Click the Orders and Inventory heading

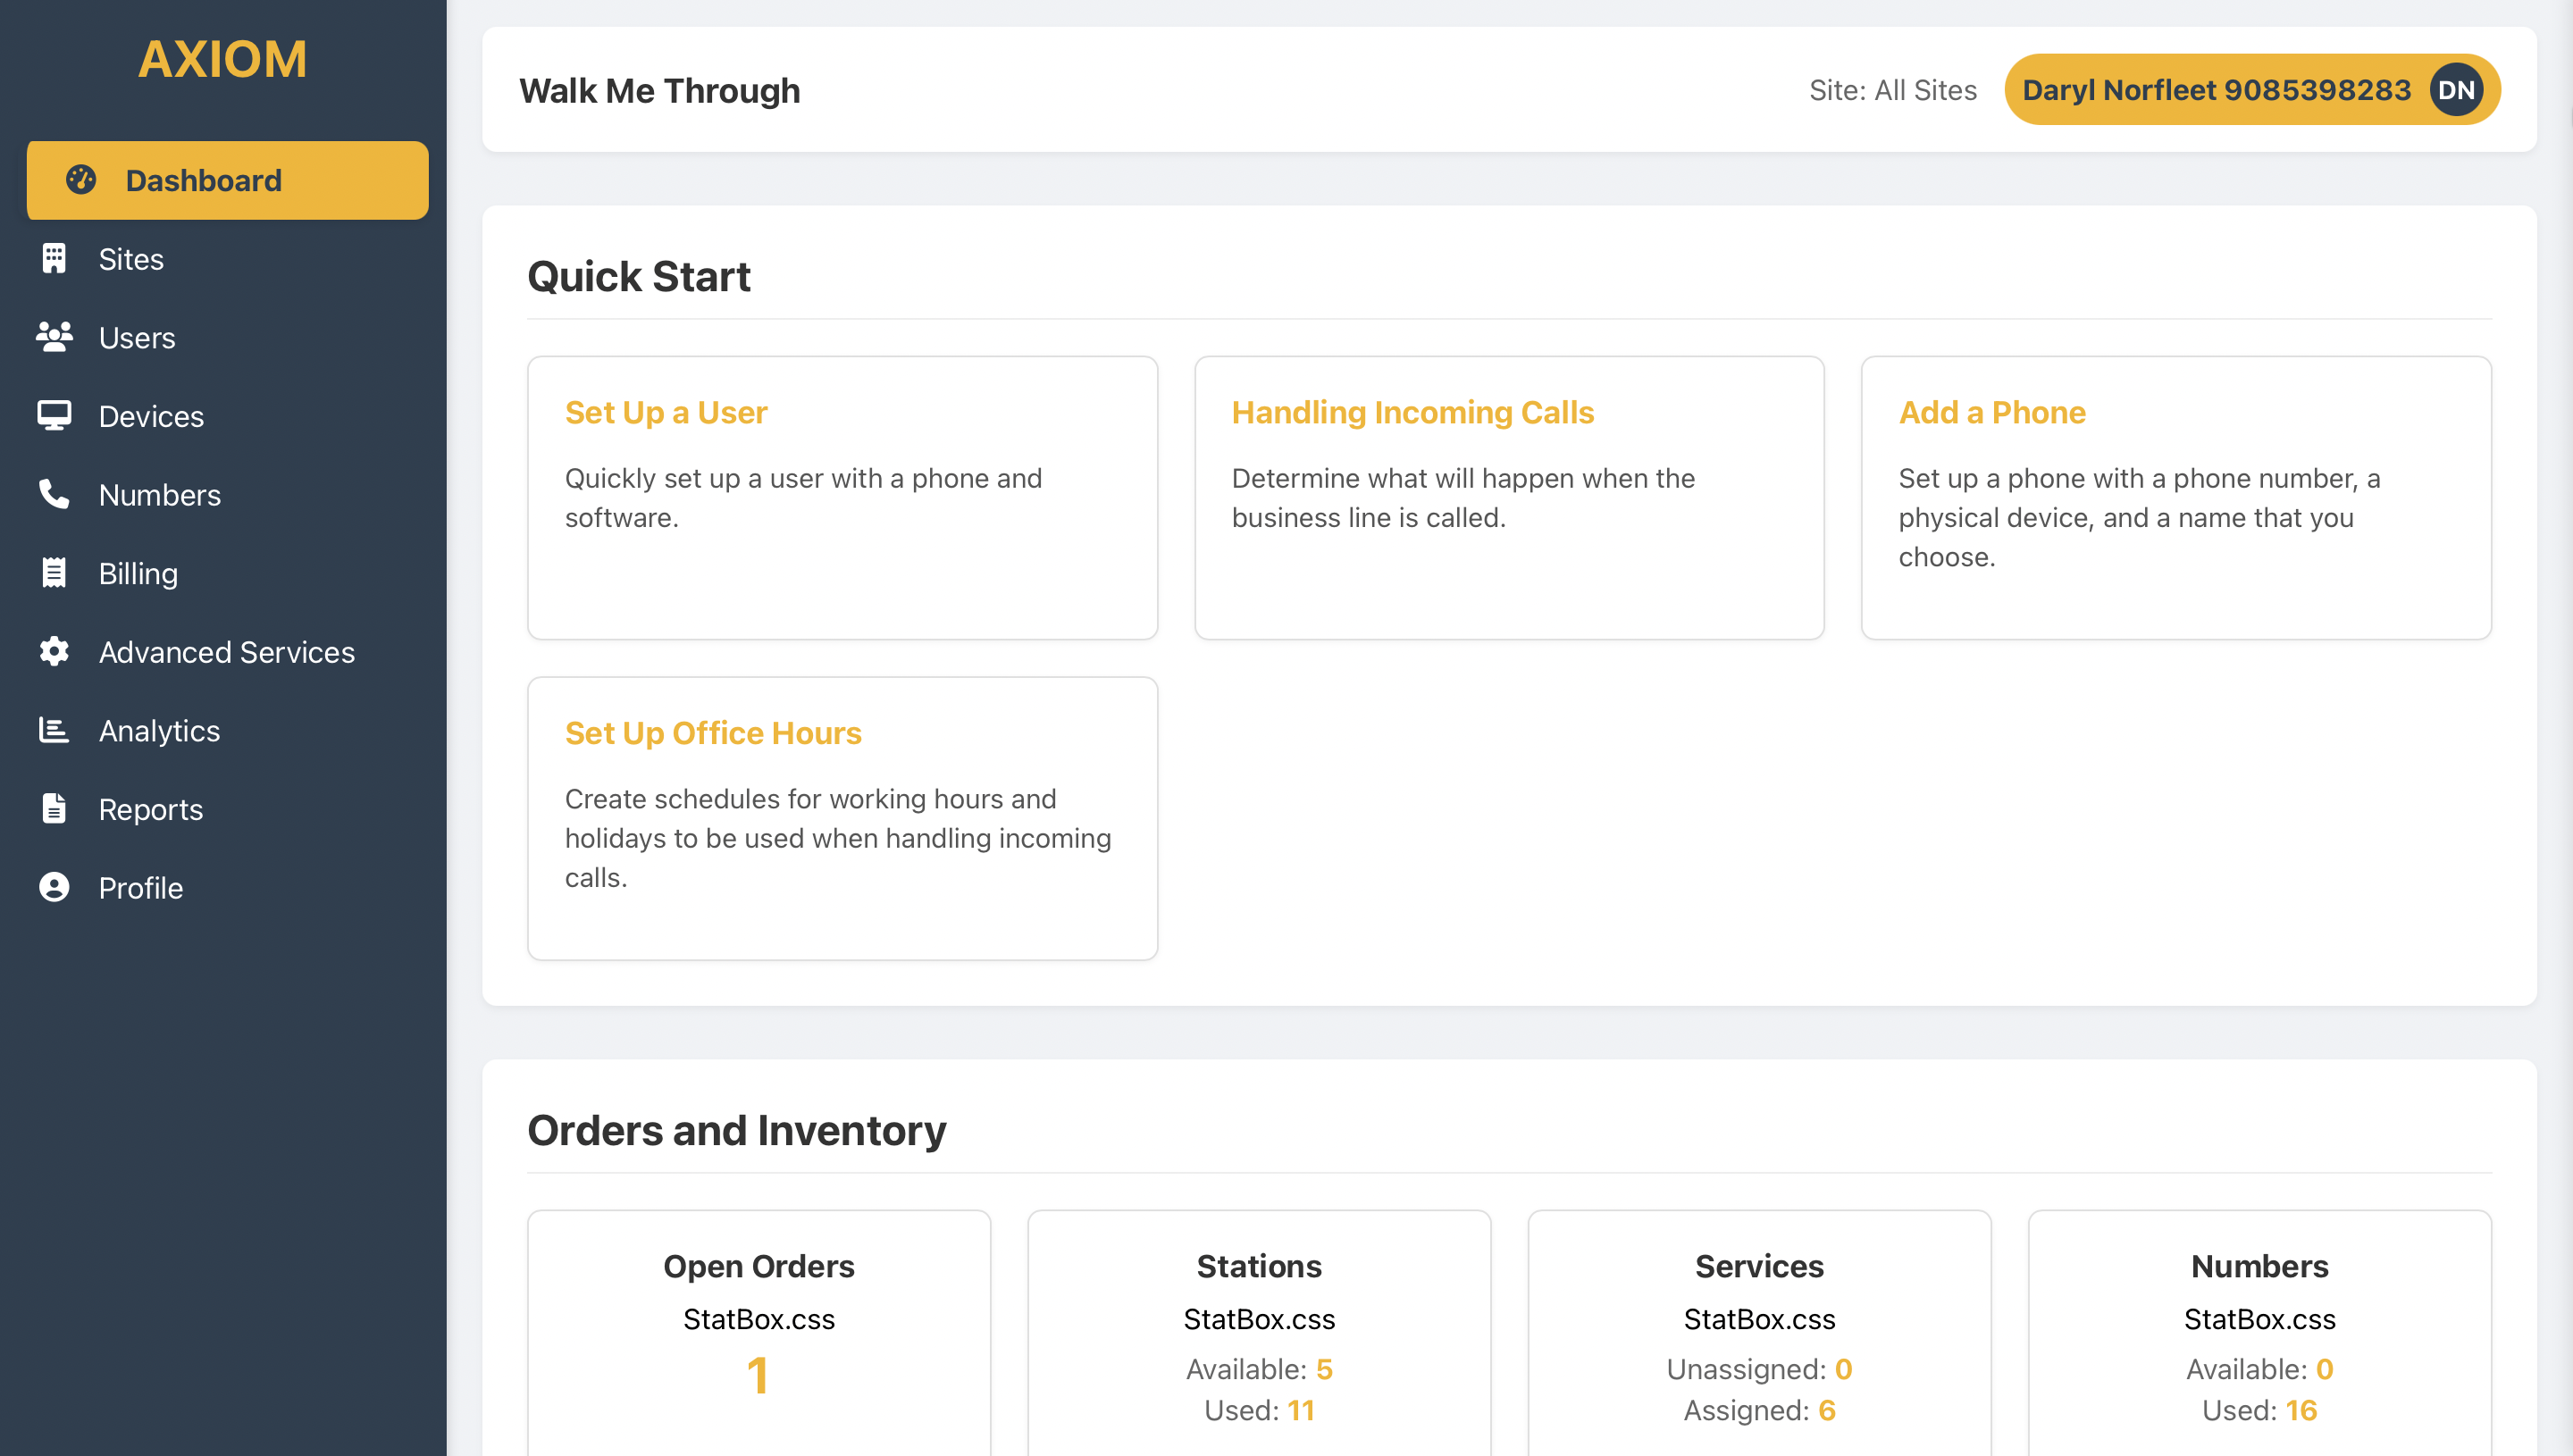[x=737, y=1131]
